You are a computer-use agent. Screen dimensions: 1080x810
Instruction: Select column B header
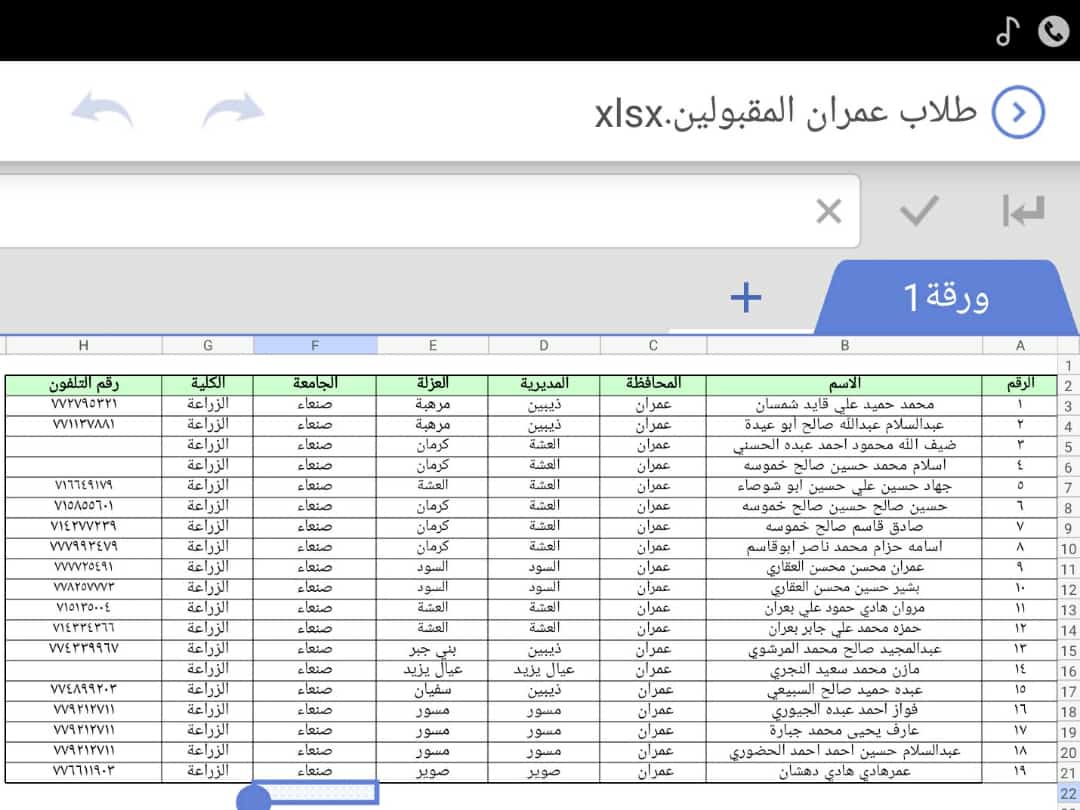point(844,345)
